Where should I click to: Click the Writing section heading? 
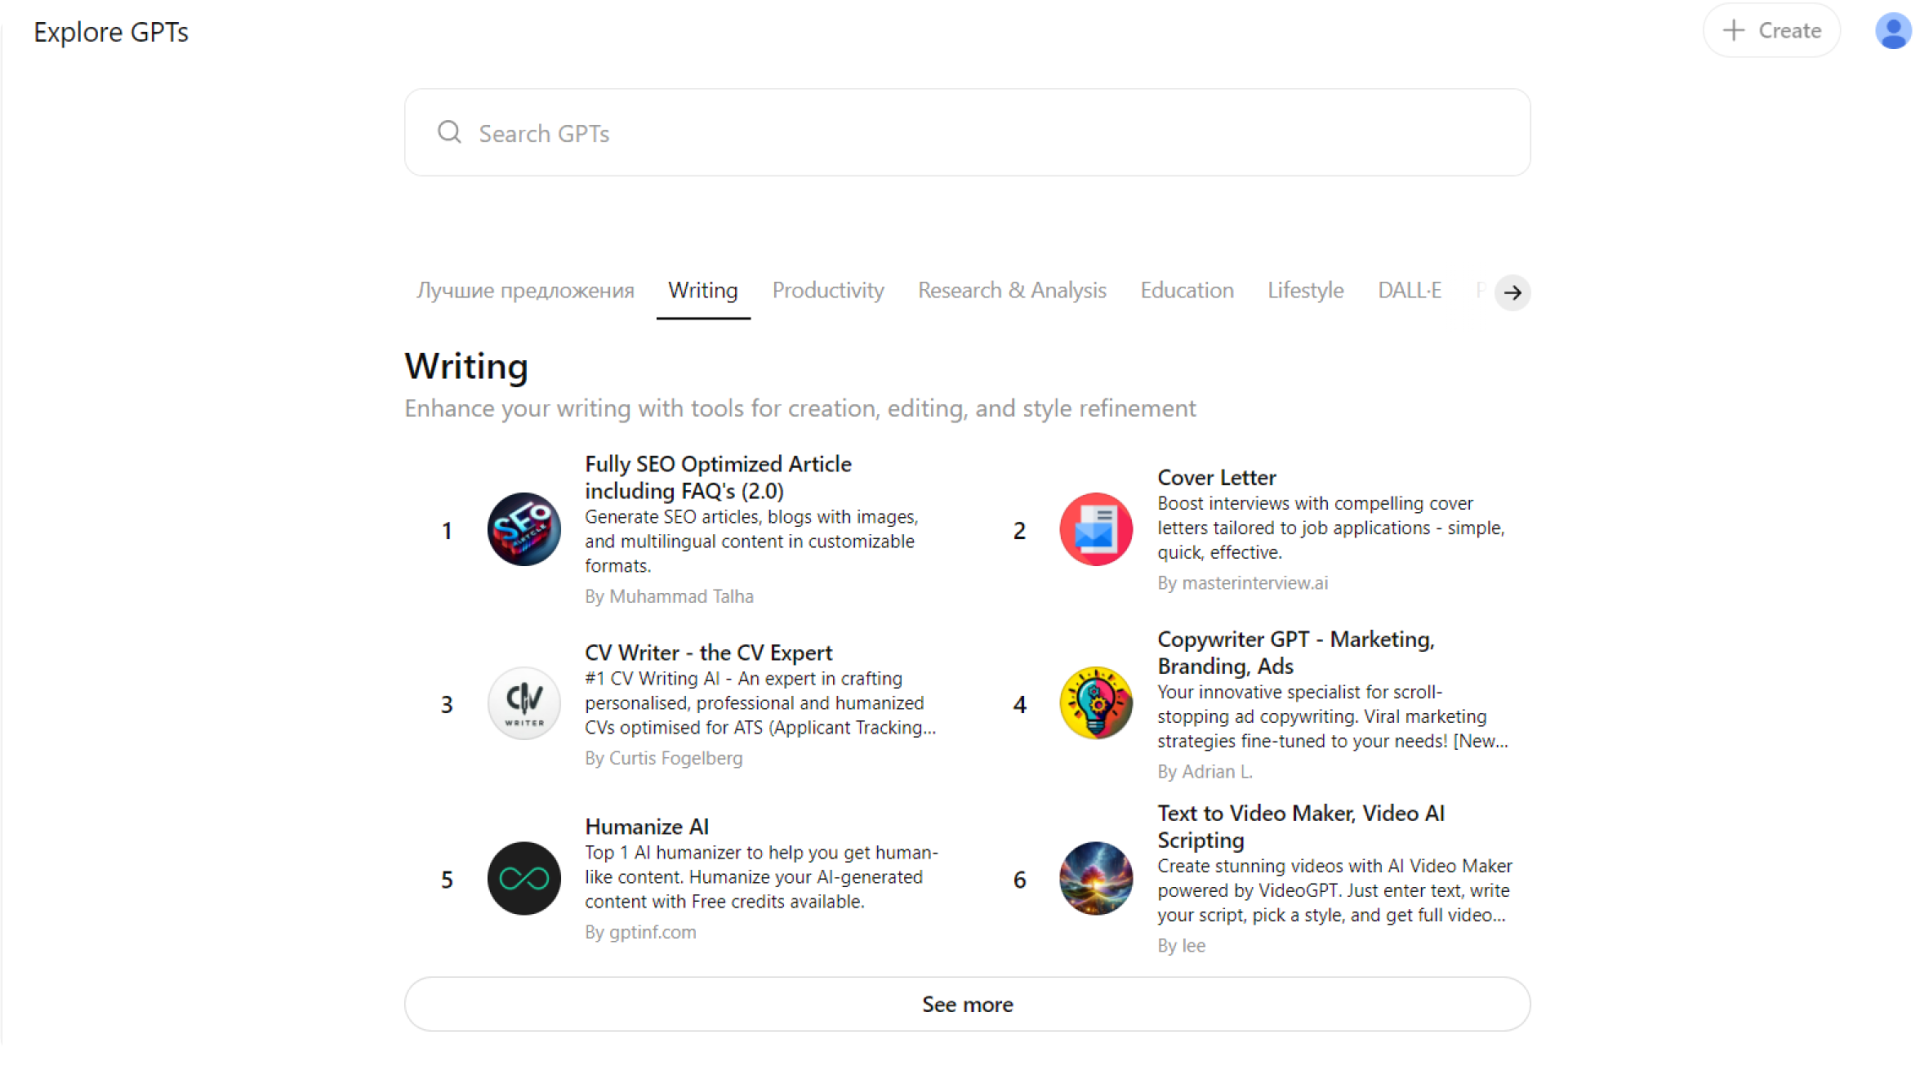[466, 366]
